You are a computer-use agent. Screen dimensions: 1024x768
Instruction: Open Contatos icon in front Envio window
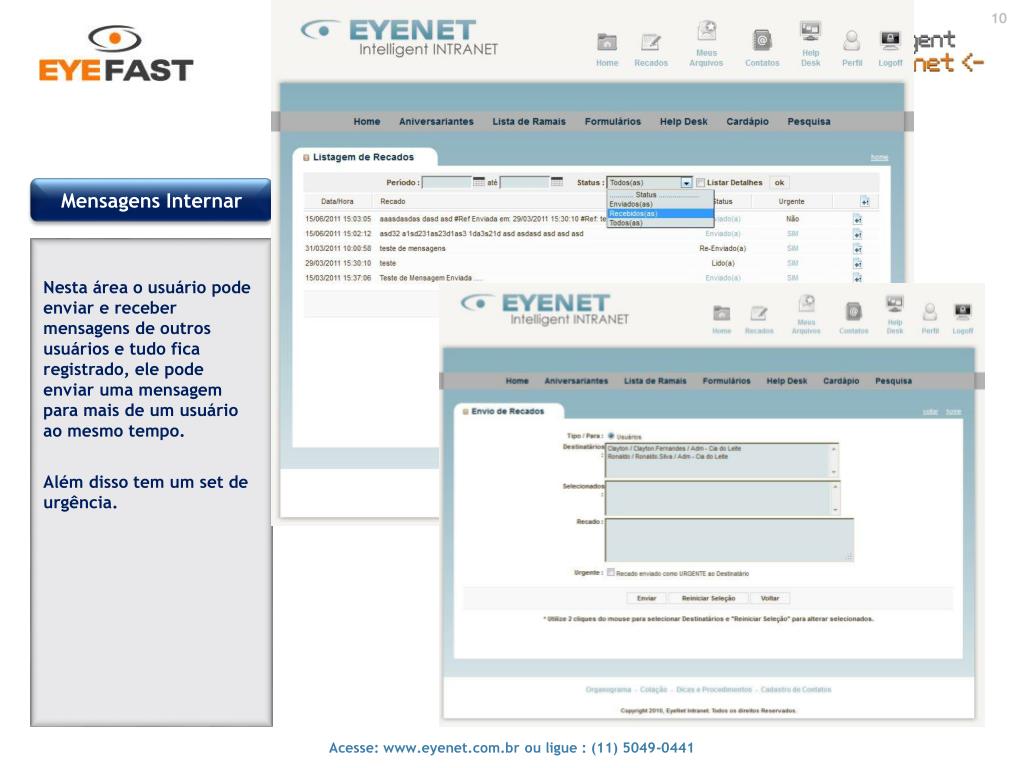(x=854, y=317)
